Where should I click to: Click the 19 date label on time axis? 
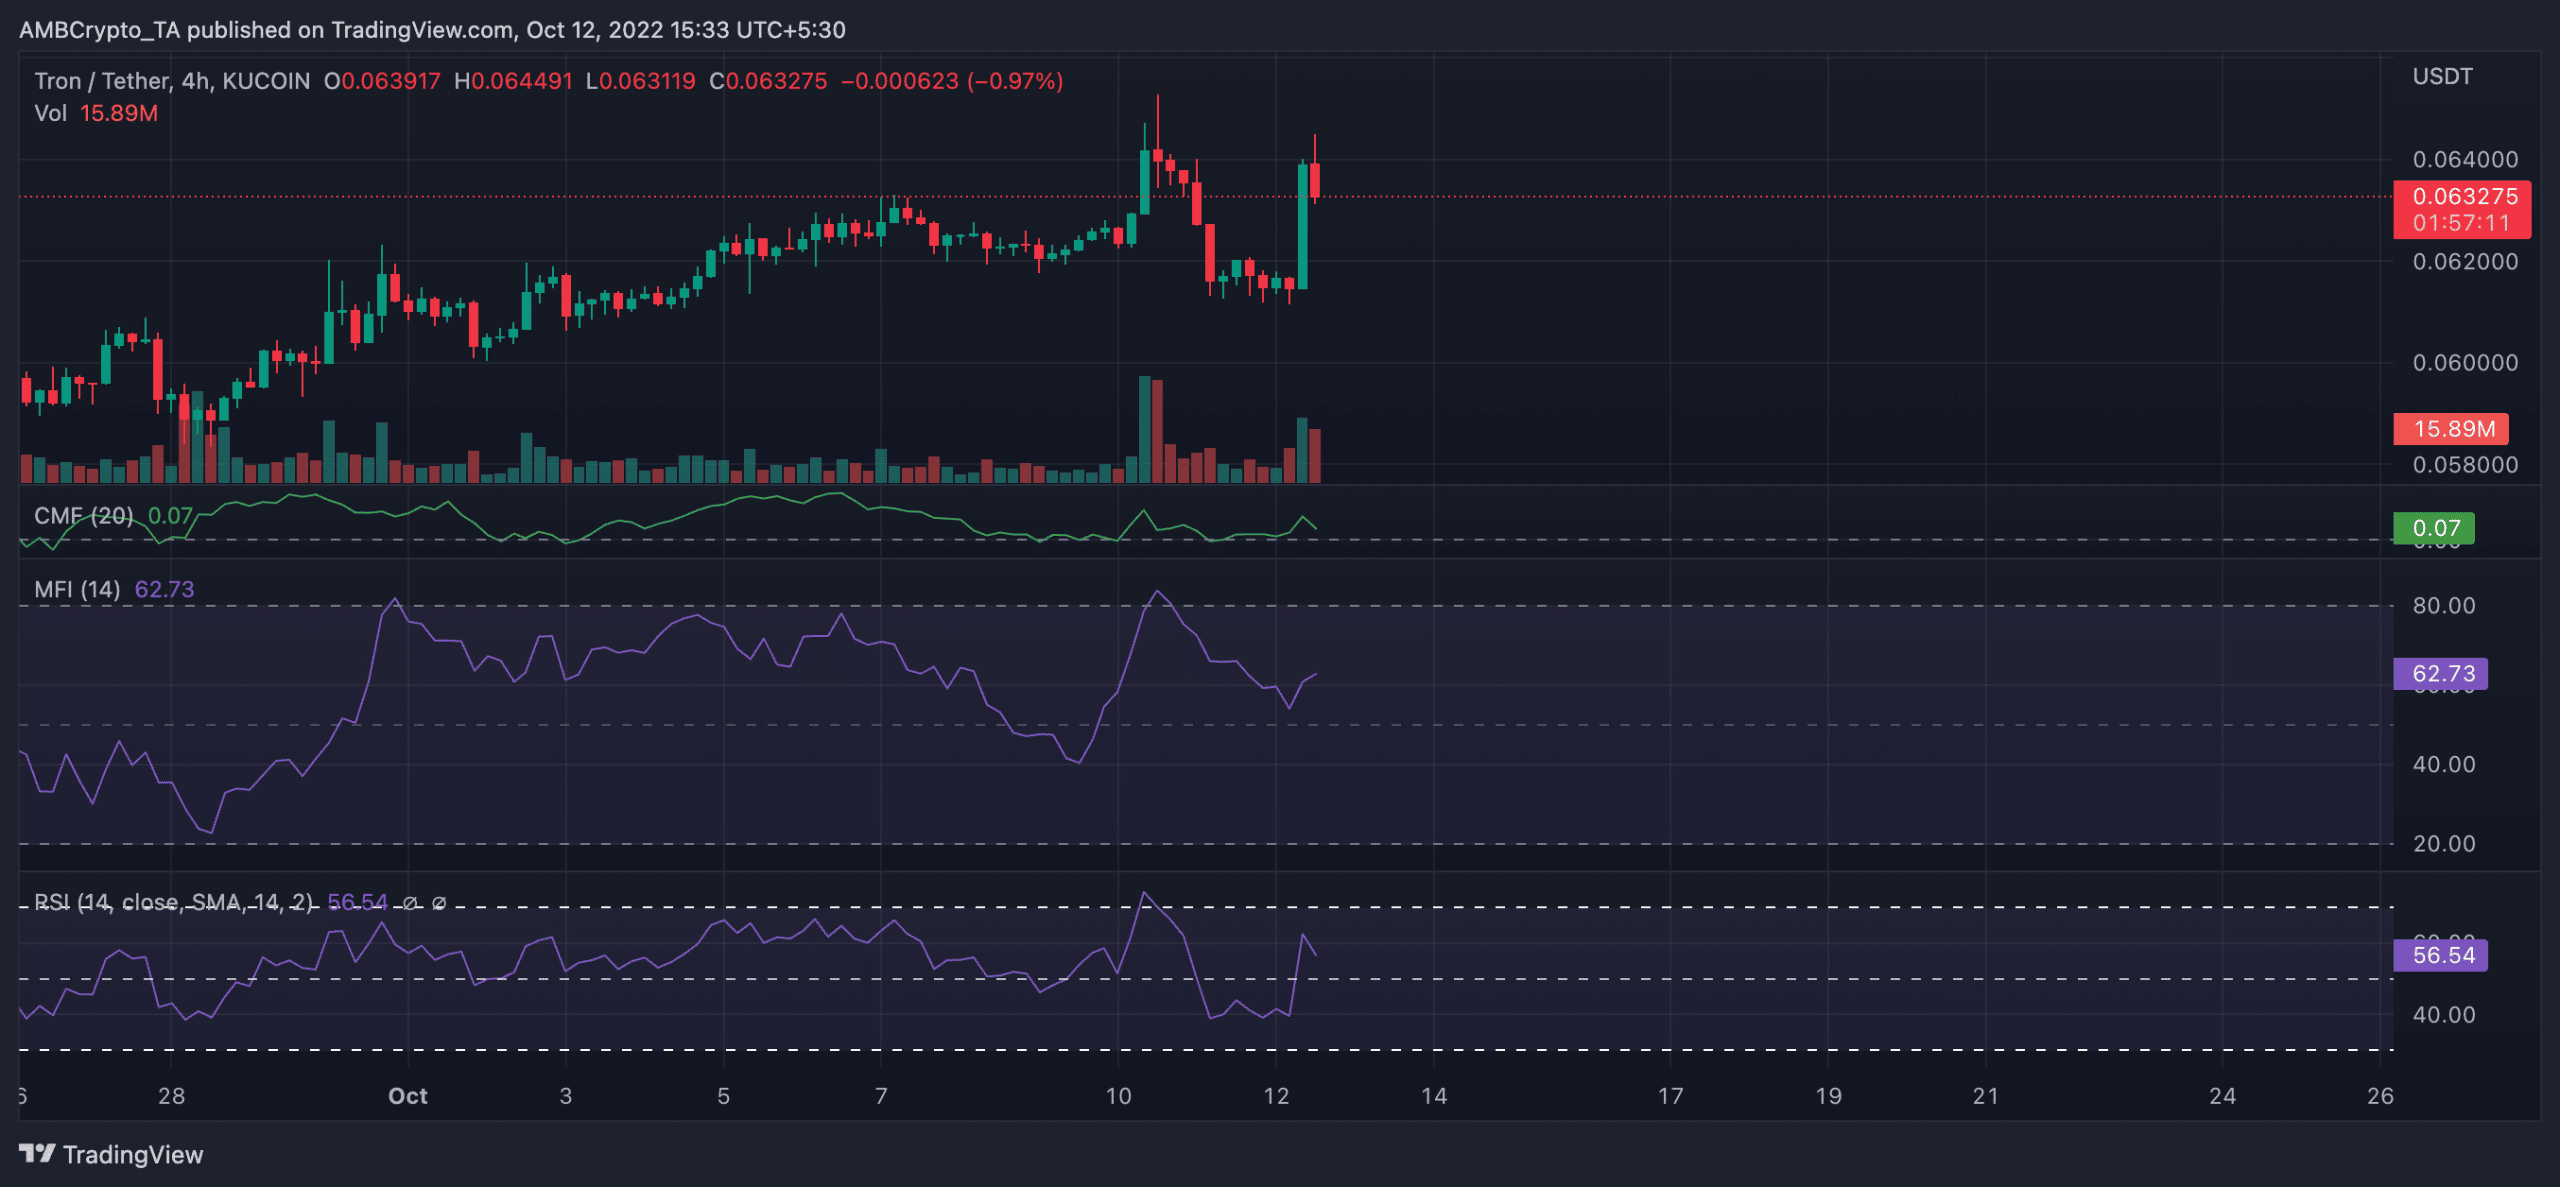click(1828, 1096)
